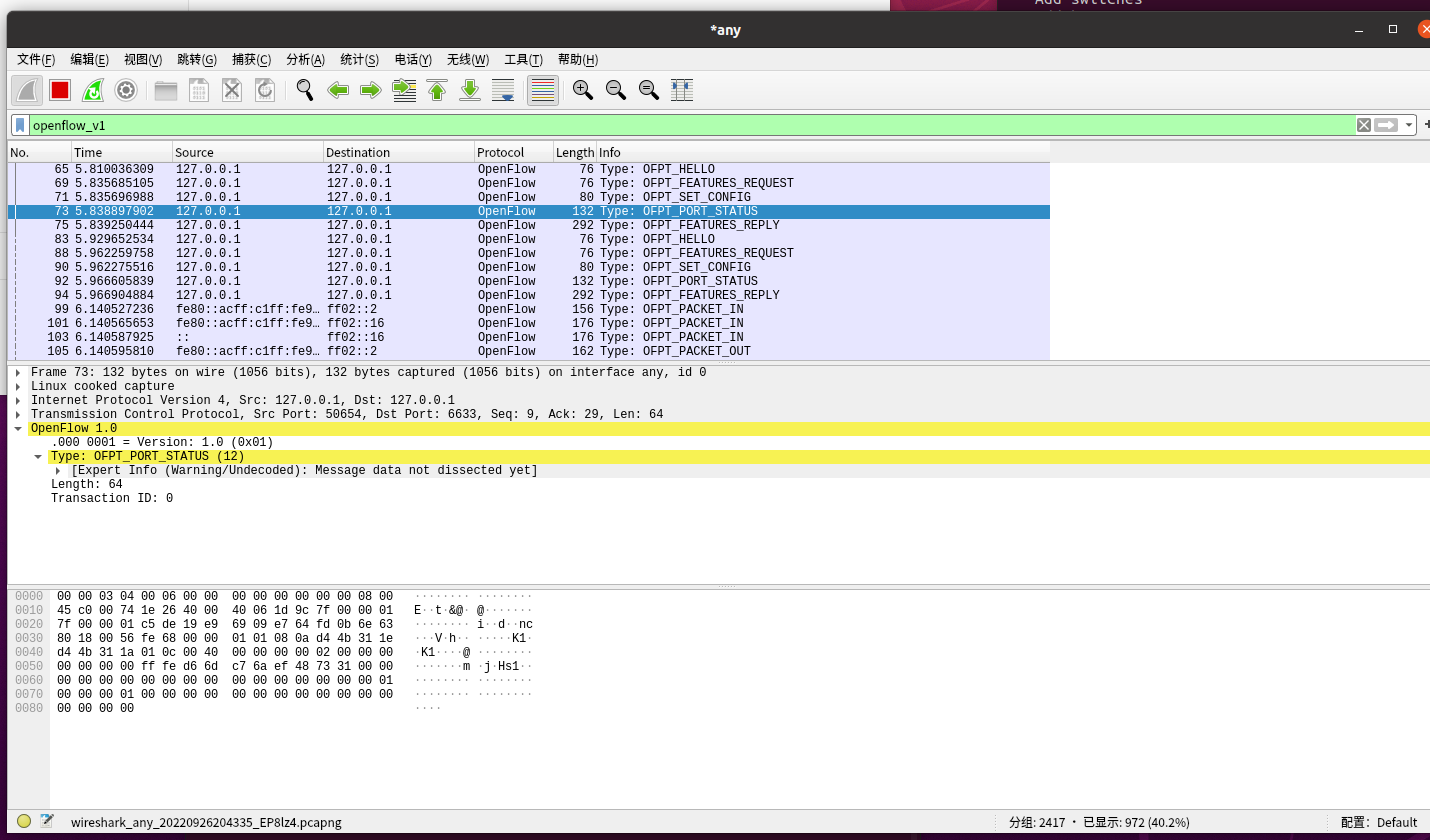The width and height of the screenshot is (1430, 840).
Task: Toggle auto scroll during live capture
Action: pos(503,90)
